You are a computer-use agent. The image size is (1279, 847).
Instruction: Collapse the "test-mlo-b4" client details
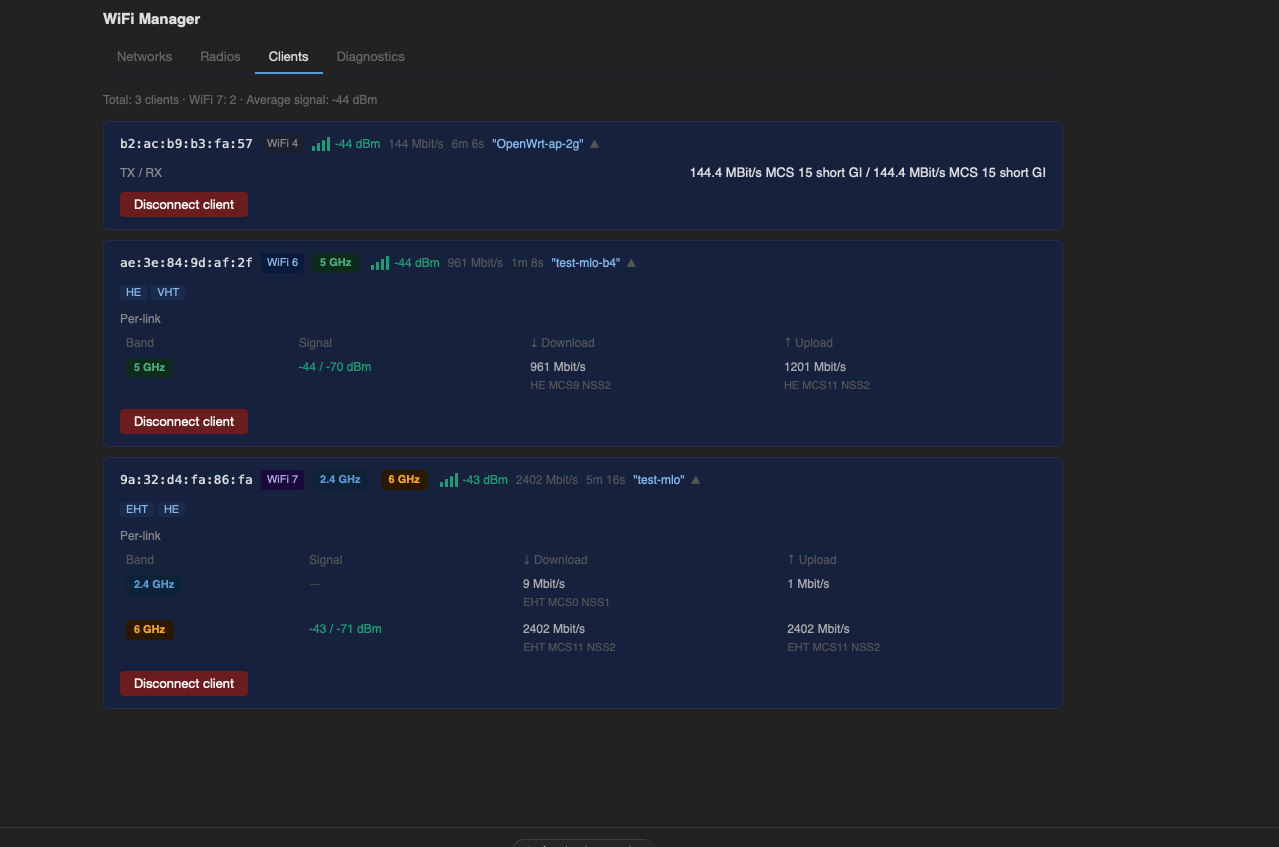pos(631,263)
